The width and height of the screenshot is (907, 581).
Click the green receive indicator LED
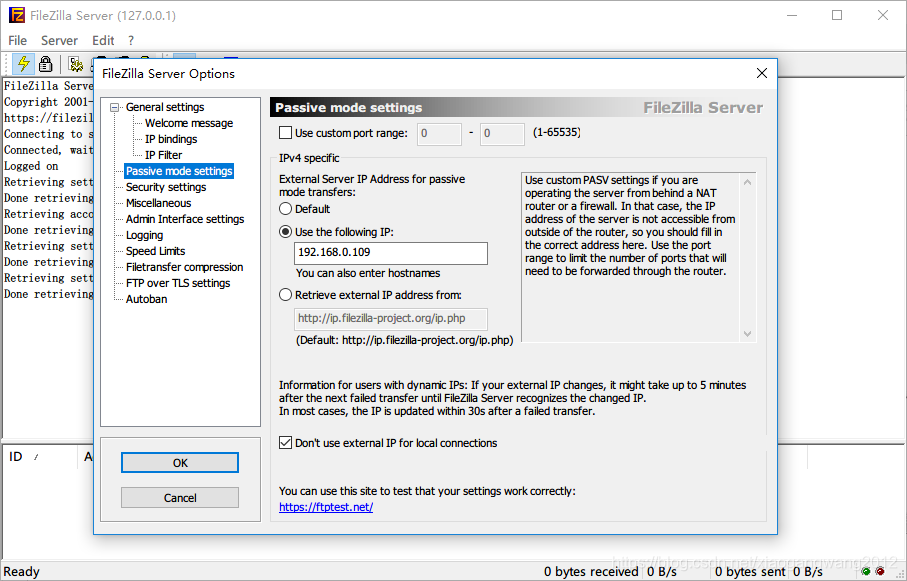pyautogui.click(x=866, y=571)
